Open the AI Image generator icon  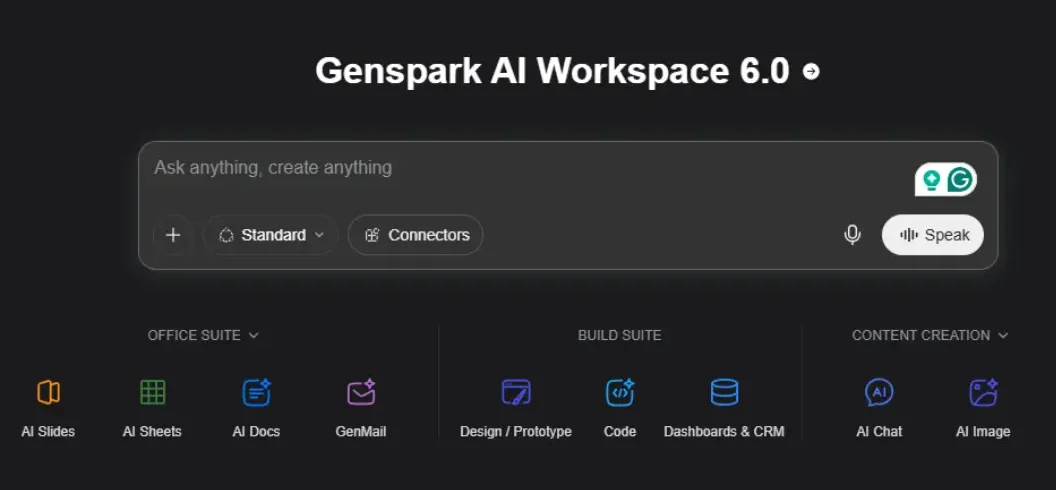pos(983,392)
